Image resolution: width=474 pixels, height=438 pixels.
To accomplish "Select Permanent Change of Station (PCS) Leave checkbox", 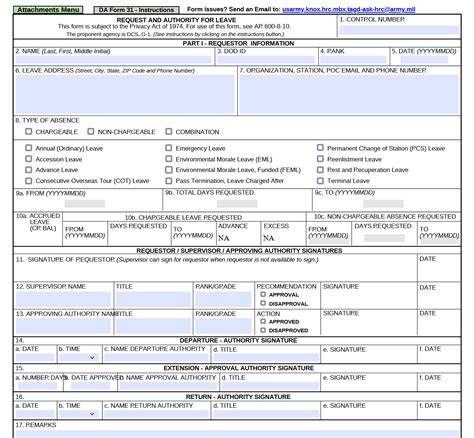I will (x=320, y=147).
